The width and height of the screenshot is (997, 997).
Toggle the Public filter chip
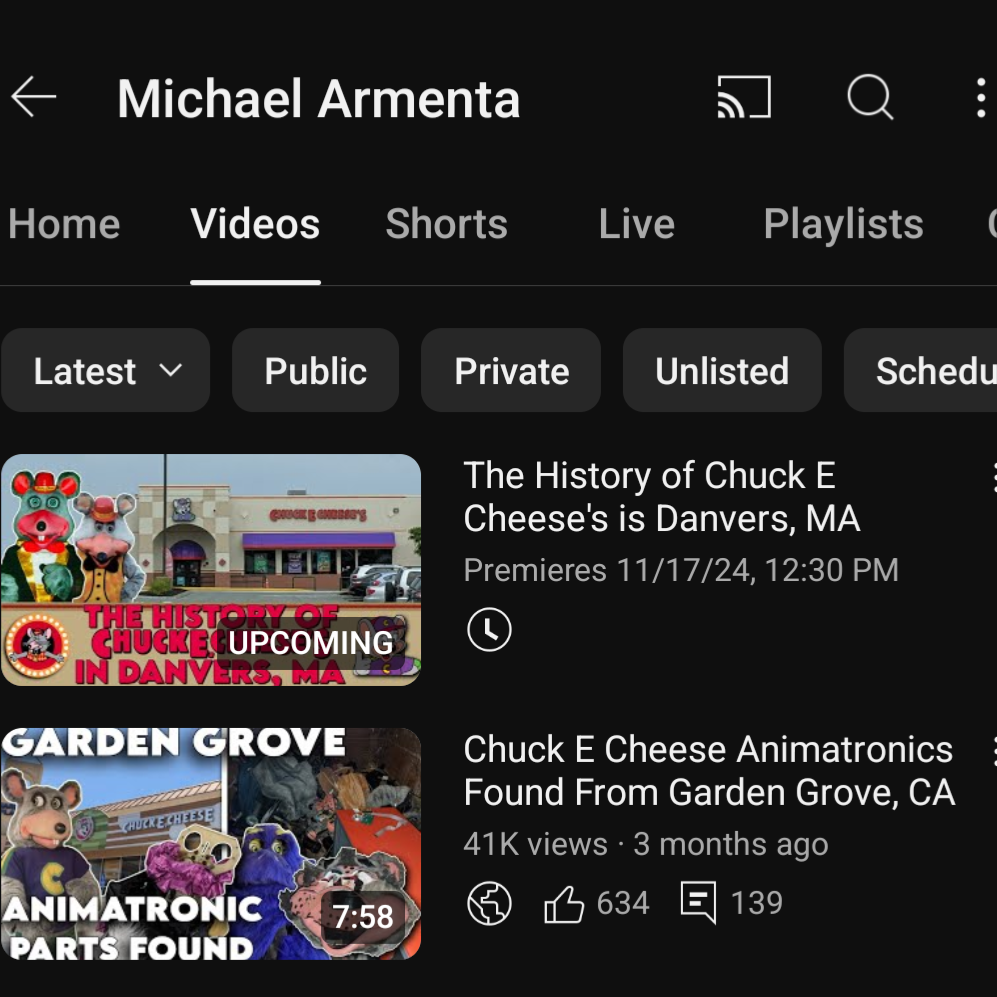pyautogui.click(x=315, y=371)
